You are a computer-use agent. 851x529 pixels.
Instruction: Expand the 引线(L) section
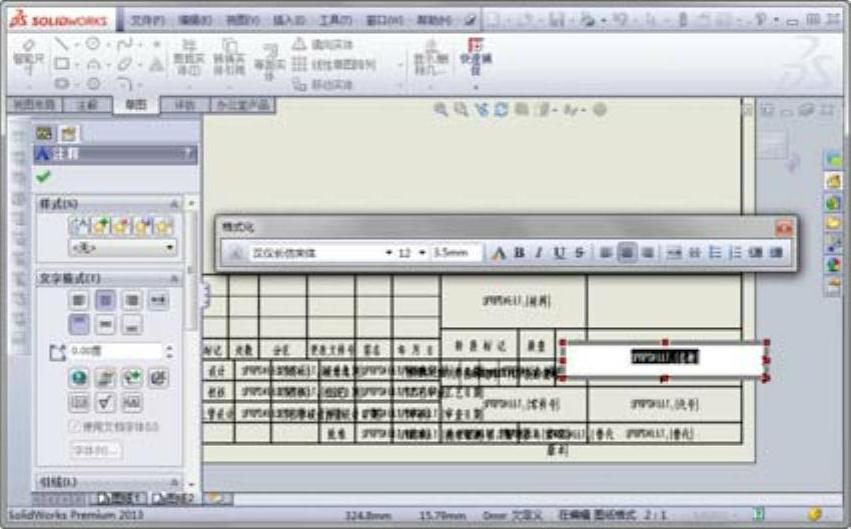click(174, 482)
